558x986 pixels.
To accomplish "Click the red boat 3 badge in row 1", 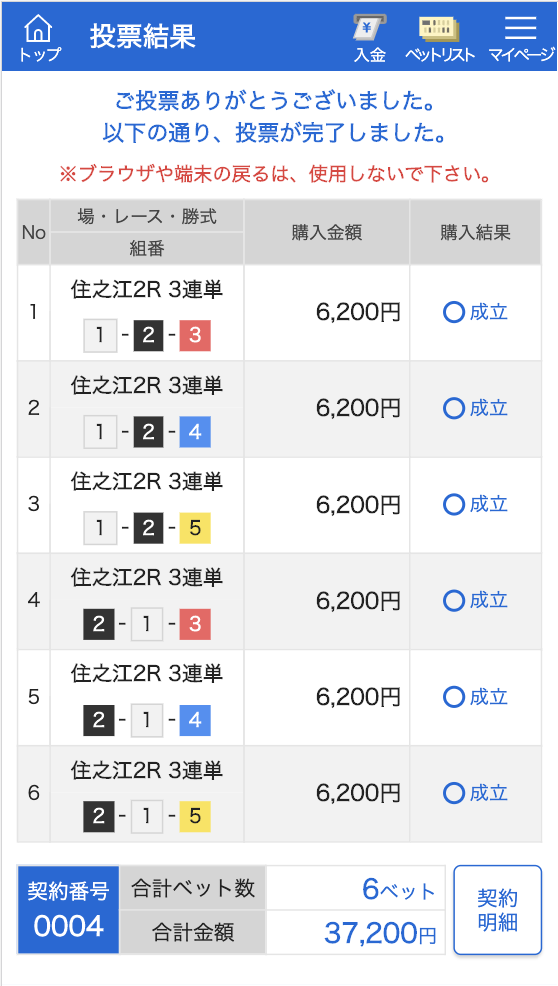I will pyautogui.click(x=195, y=336).
